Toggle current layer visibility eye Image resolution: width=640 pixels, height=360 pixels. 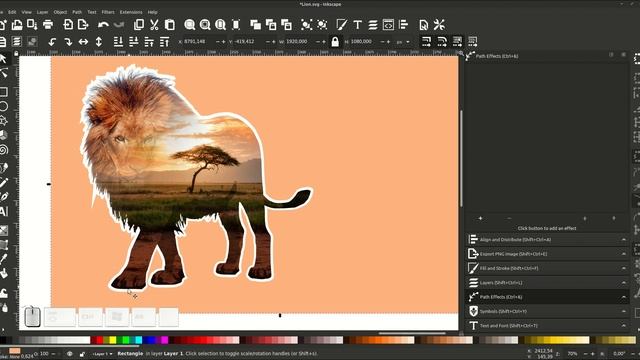coord(70,353)
